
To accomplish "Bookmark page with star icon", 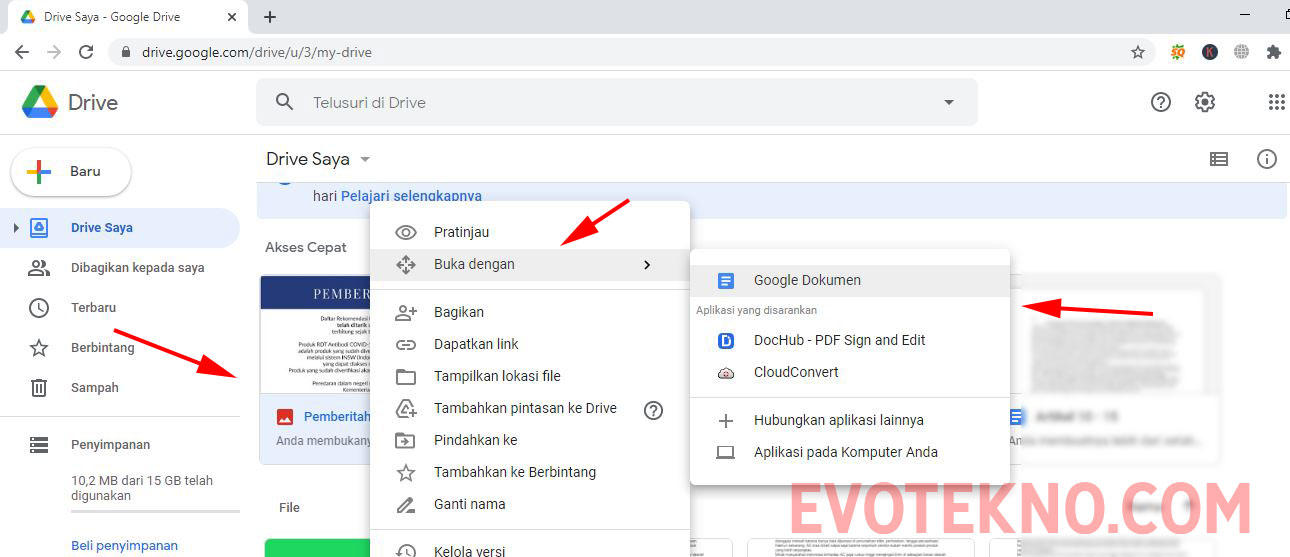I will [1138, 52].
